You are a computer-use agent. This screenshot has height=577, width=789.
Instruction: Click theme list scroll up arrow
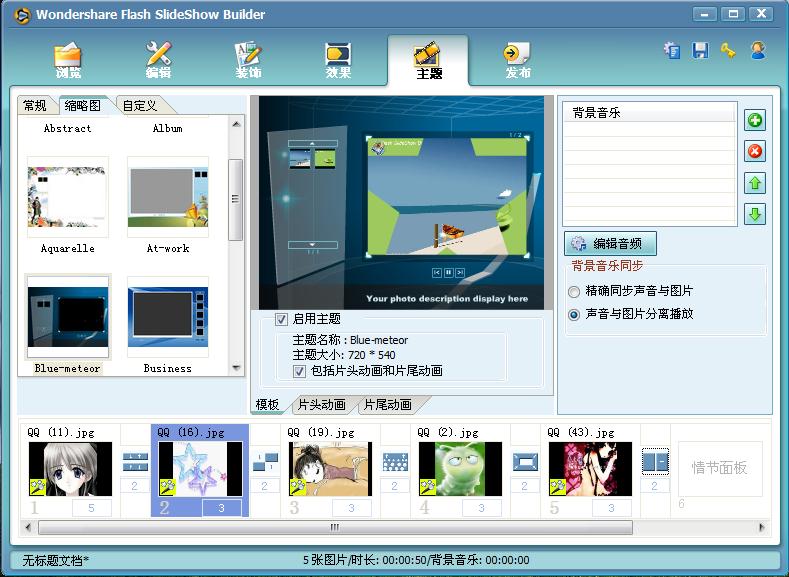click(236, 124)
